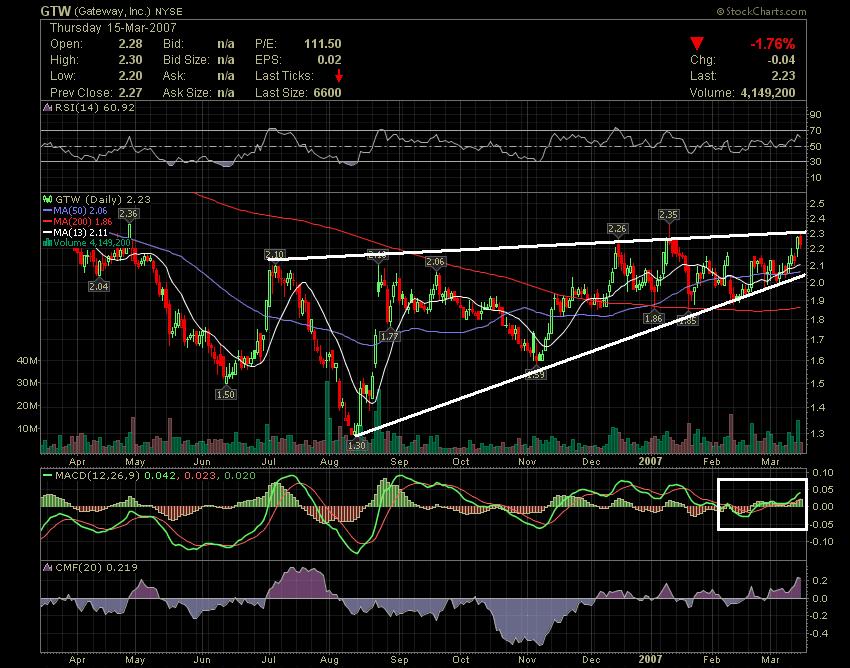The width and height of the screenshot is (850, 668).
Task: Click the 90 level on the RSI axis
Action: tap(816, 114)
